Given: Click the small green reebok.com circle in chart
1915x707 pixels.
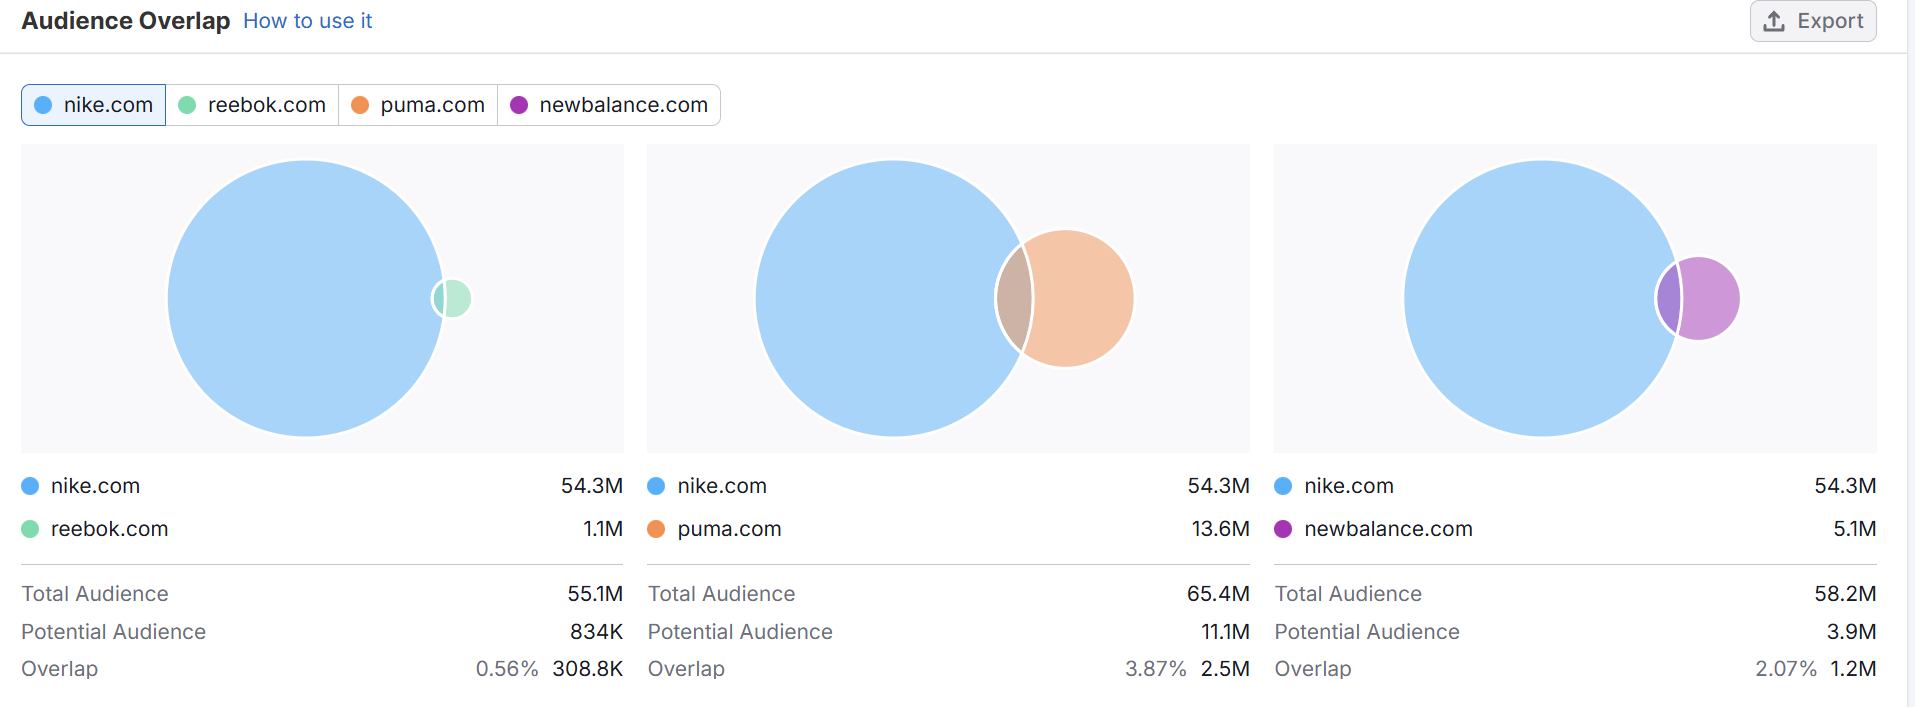Looking at the screenshot, I should click(458, 298).
